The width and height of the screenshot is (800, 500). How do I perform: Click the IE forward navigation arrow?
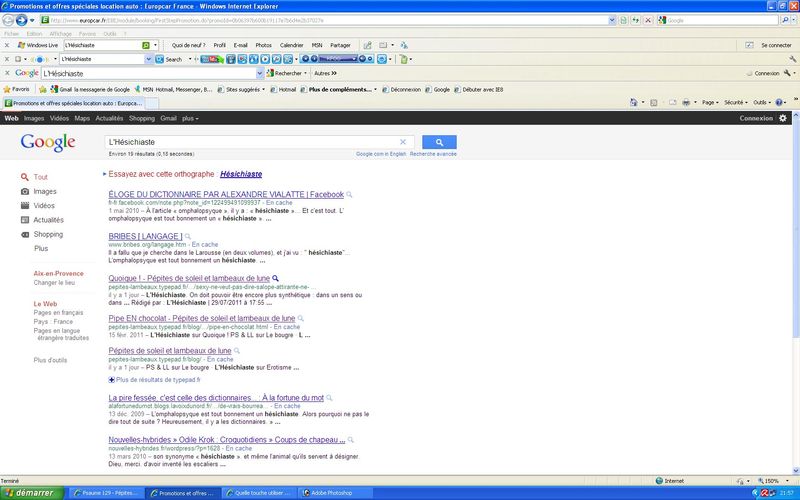21,20
